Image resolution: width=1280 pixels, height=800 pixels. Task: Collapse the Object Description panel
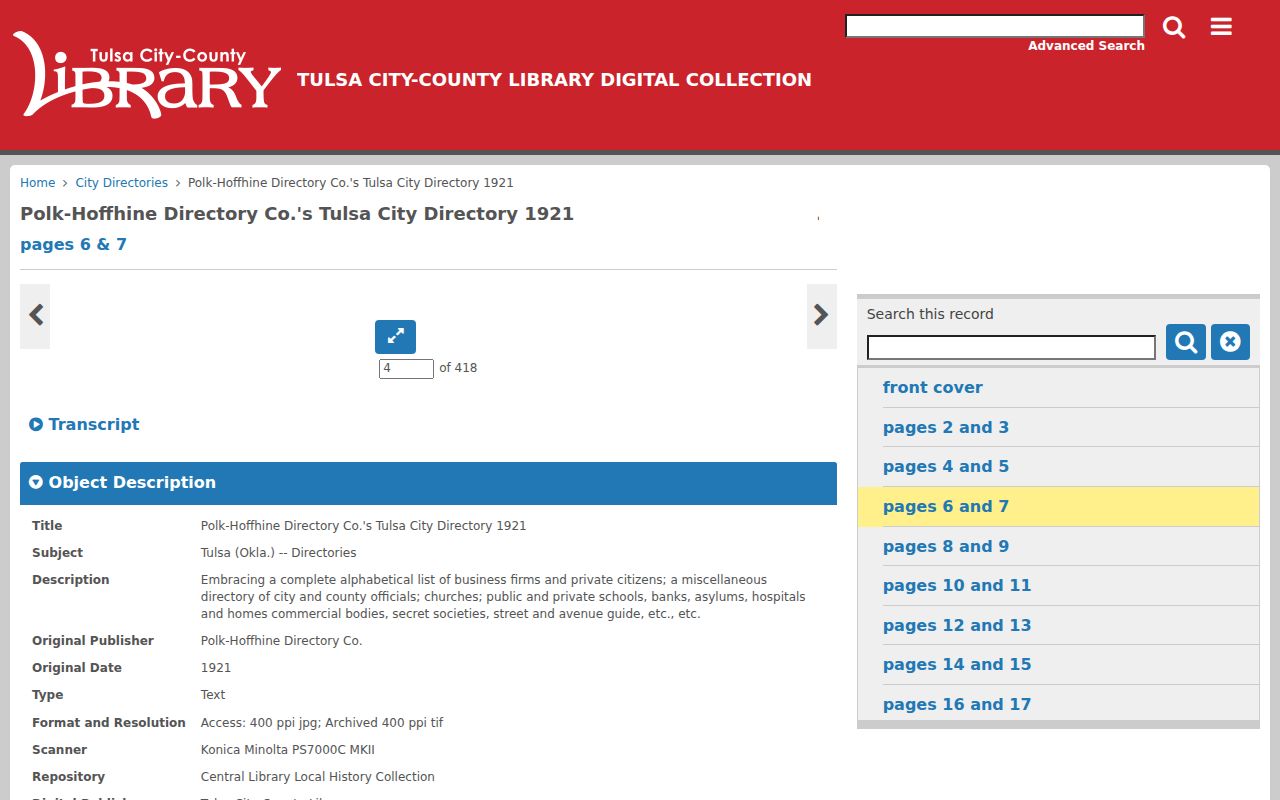428,483
